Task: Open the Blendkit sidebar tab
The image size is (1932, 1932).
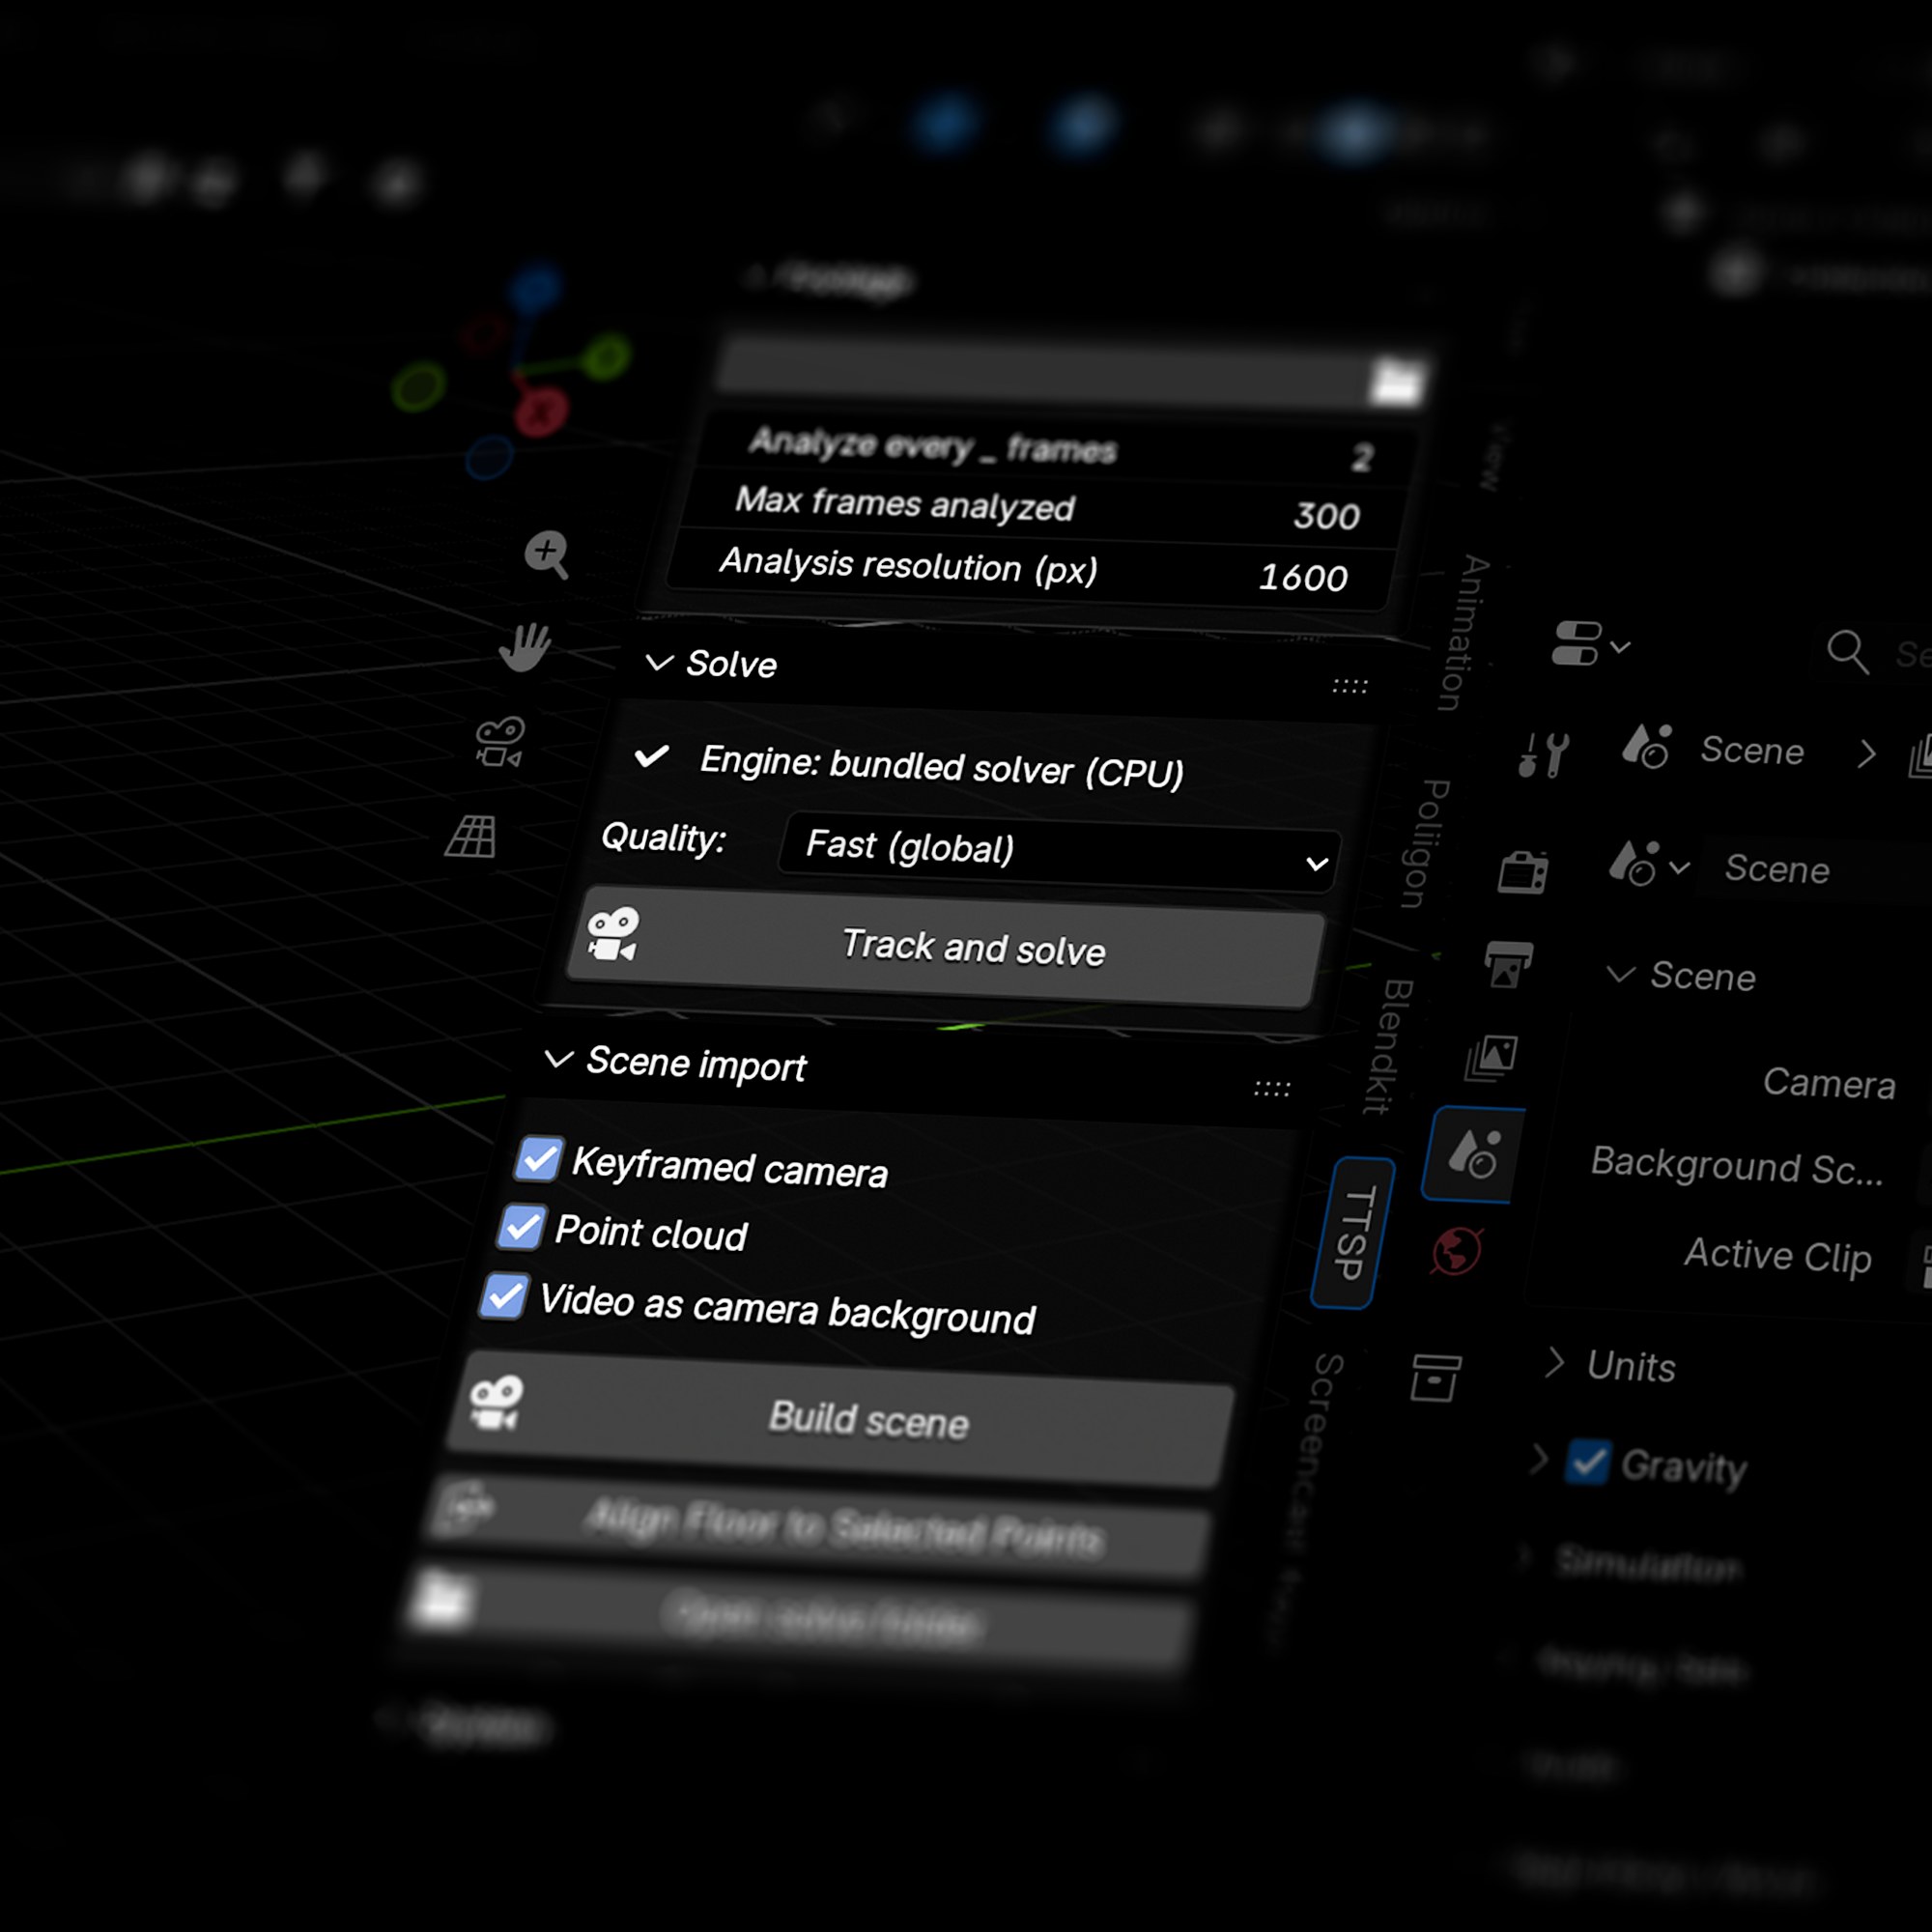Action: [x=1390, y=1047]
